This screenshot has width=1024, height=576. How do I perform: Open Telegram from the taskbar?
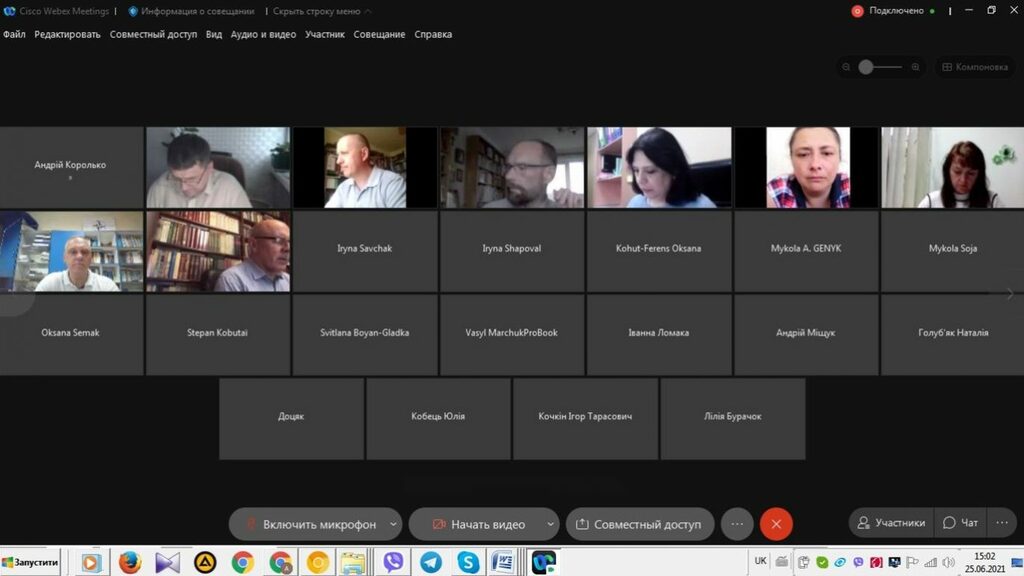(x=431, y=563)
